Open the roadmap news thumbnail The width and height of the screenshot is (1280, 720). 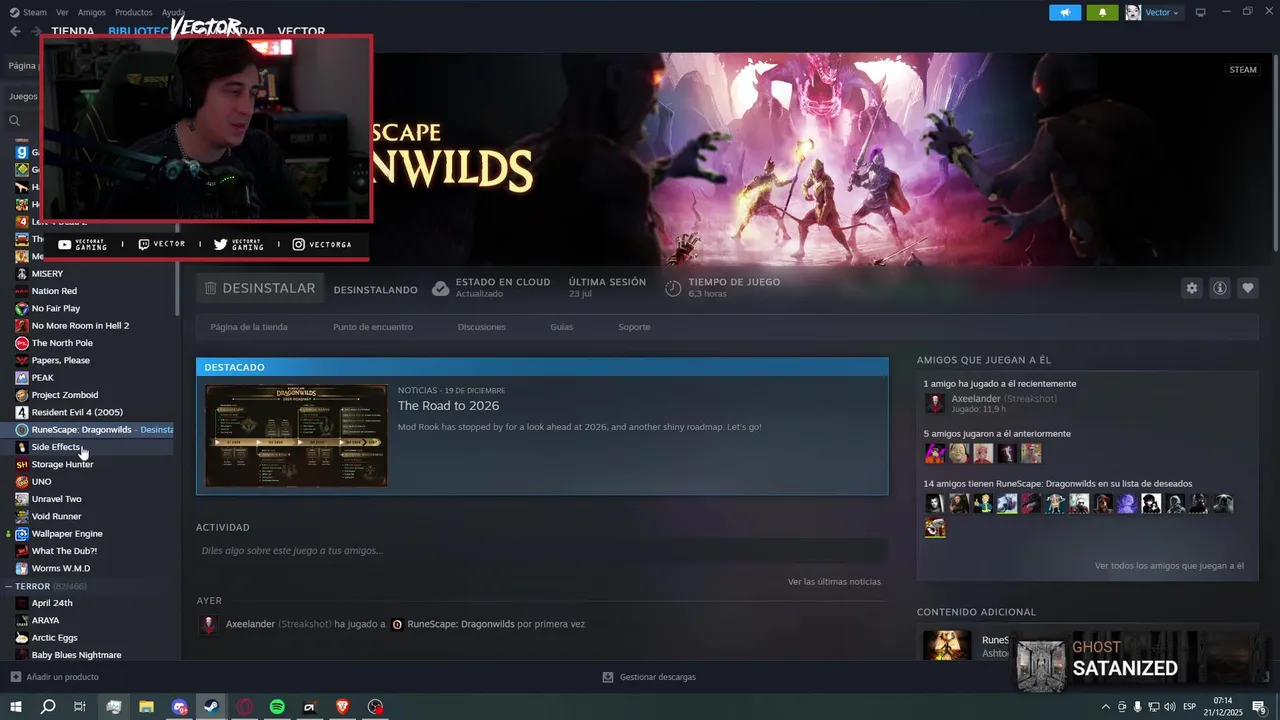[x=296, y=435]
